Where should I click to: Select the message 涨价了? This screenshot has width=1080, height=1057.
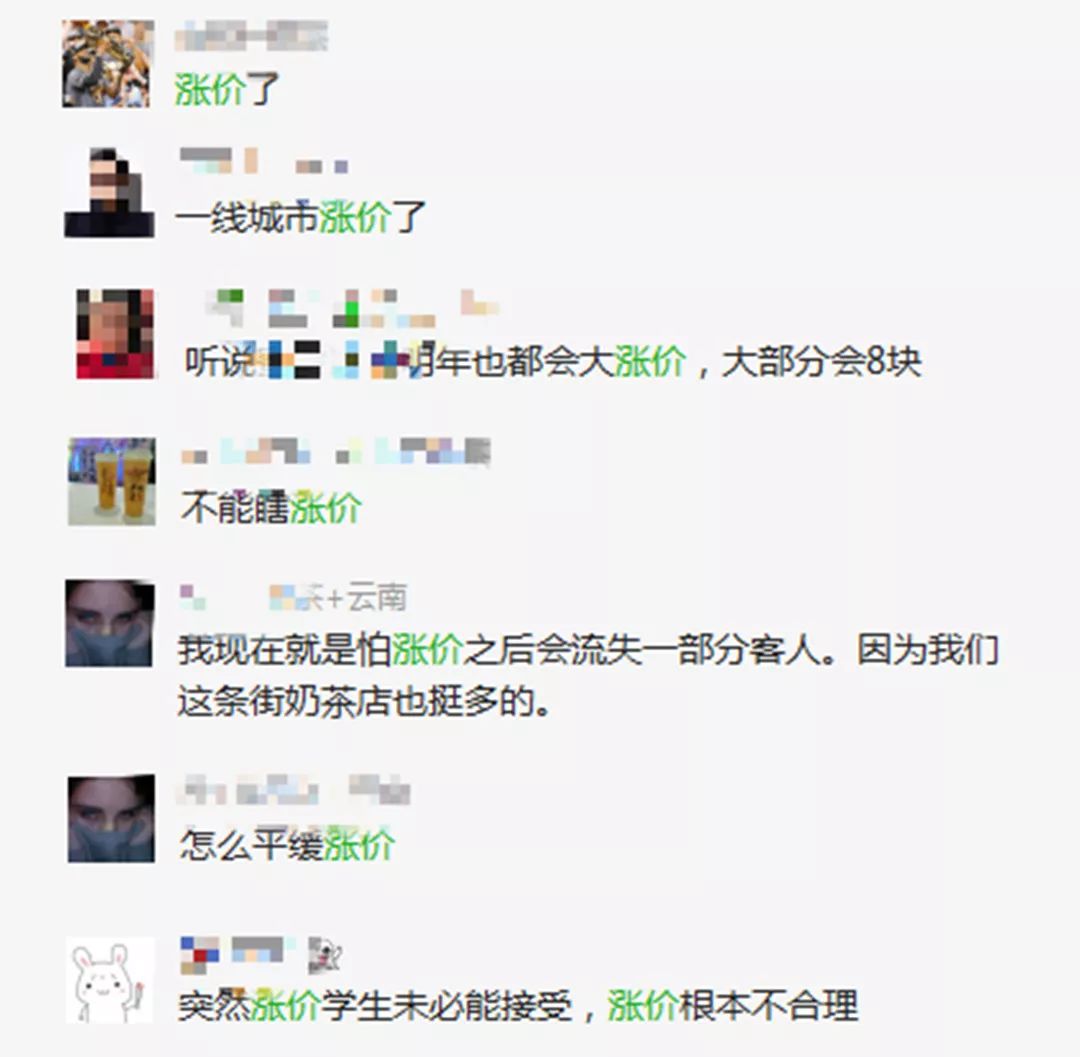click(227, 90)
